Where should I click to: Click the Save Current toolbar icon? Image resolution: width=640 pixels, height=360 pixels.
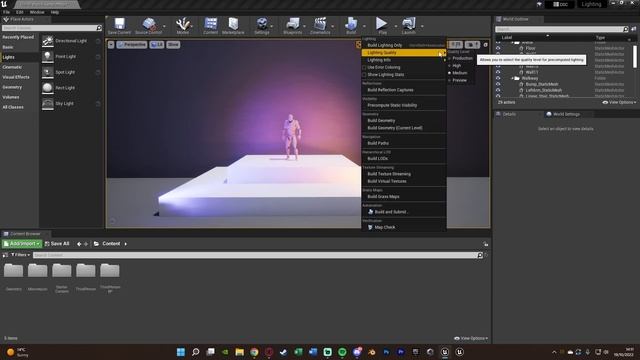119,25
